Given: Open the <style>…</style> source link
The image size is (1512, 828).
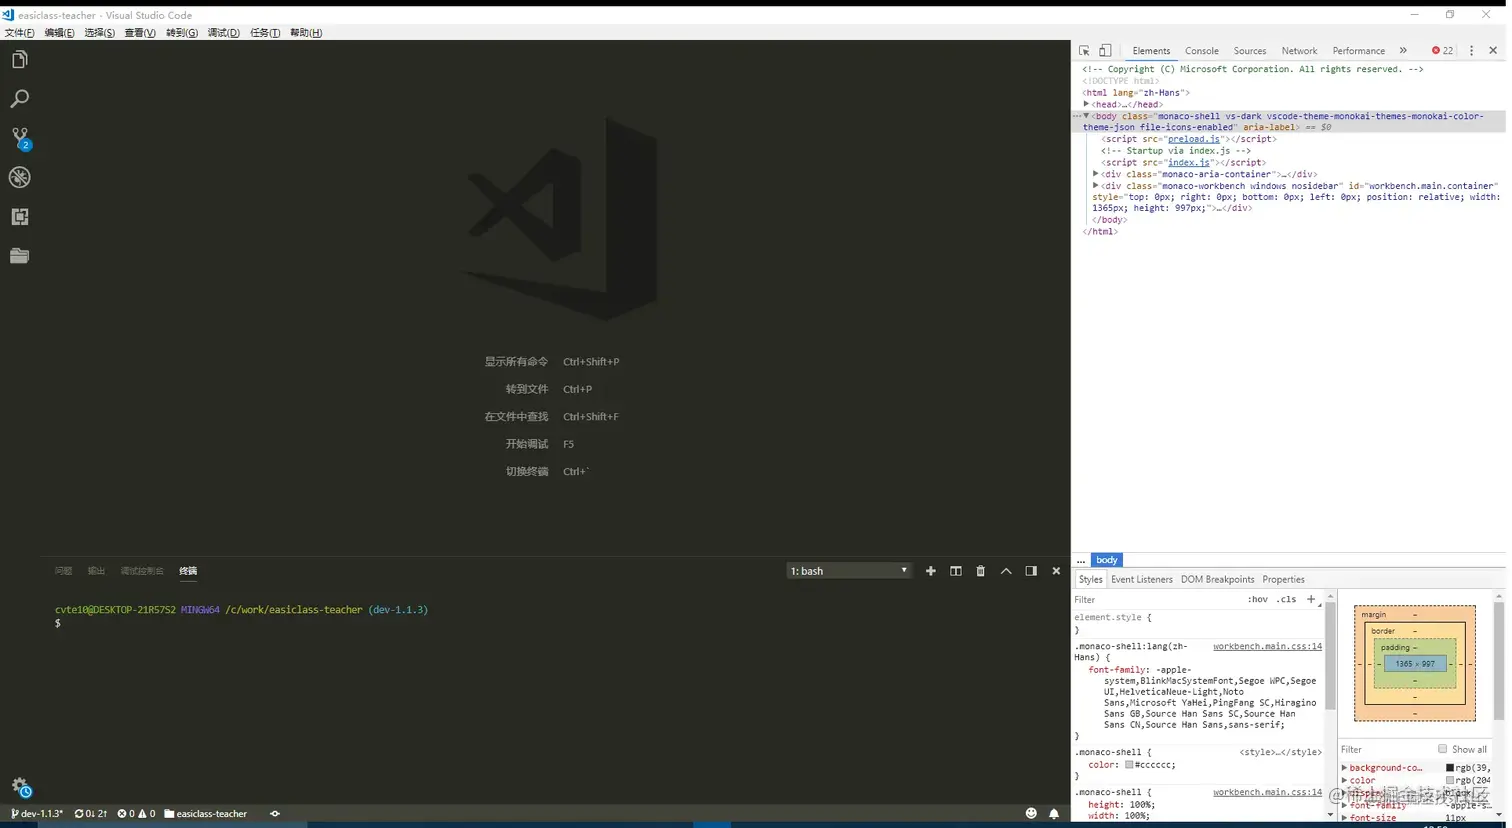Looking at the screenshot, I should pos(1280,752).
